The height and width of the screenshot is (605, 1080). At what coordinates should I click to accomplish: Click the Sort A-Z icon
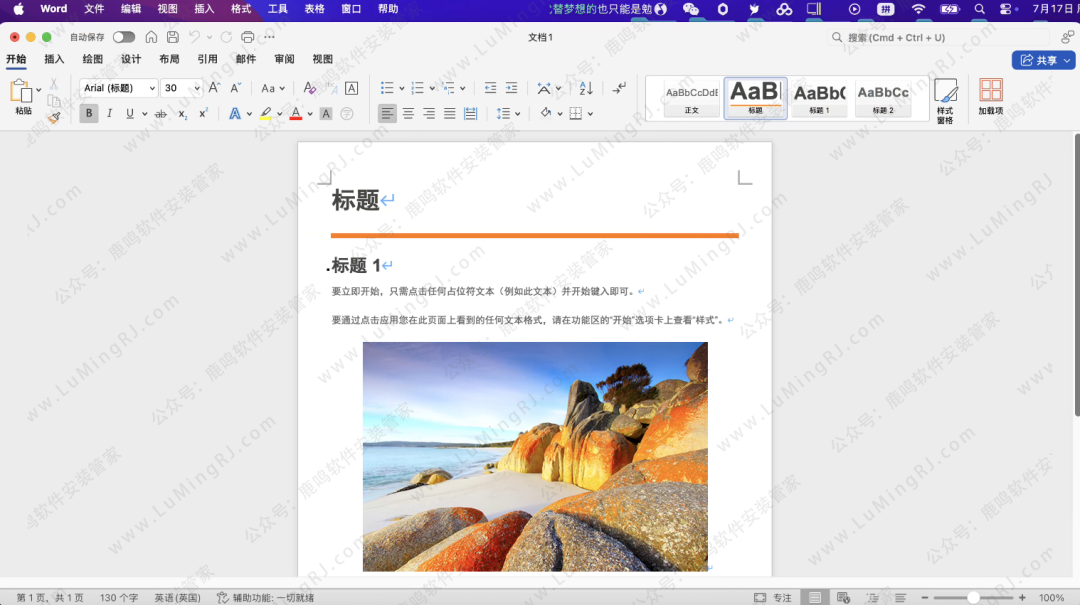586,88
